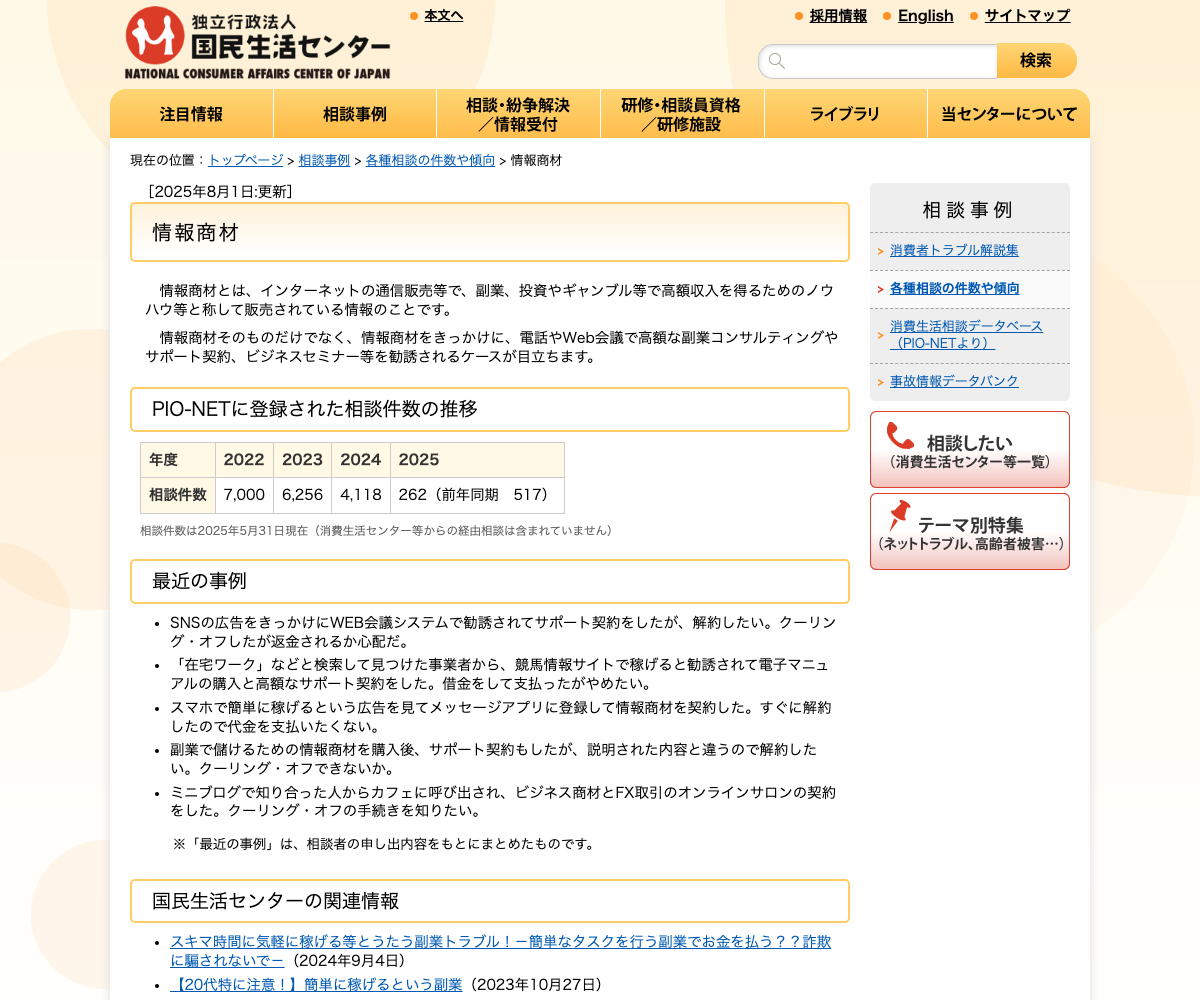This screenshot has height=1000, width=1200.
Task: Open 消費者トラブル解説集 in sidebar
Action: point(954,251)
